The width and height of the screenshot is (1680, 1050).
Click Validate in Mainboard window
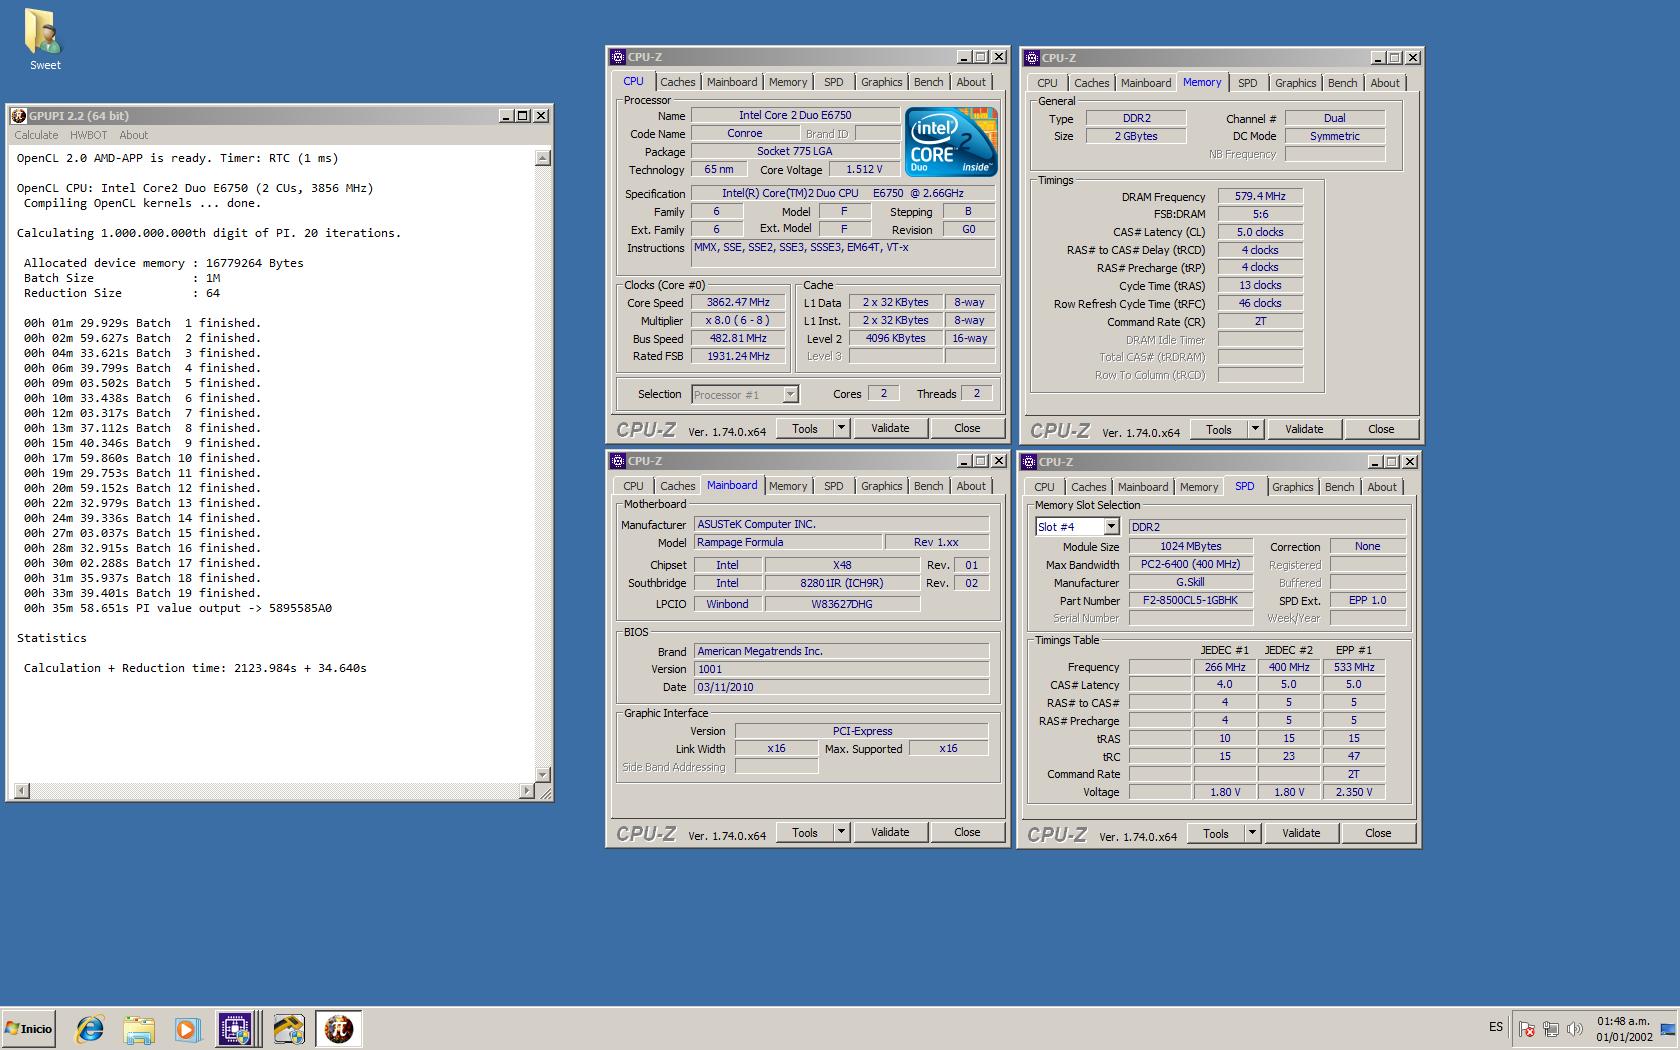tap(890, 832)
